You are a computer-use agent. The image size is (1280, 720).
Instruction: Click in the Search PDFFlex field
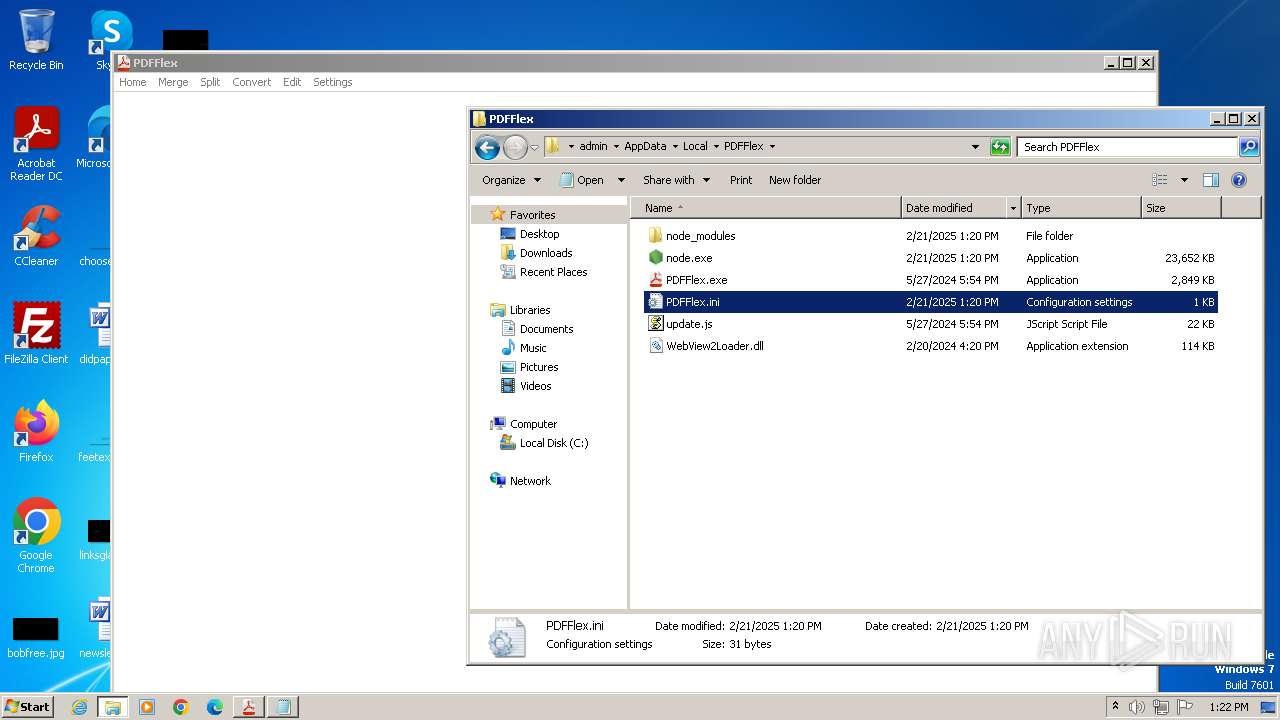click(1128, 147)
